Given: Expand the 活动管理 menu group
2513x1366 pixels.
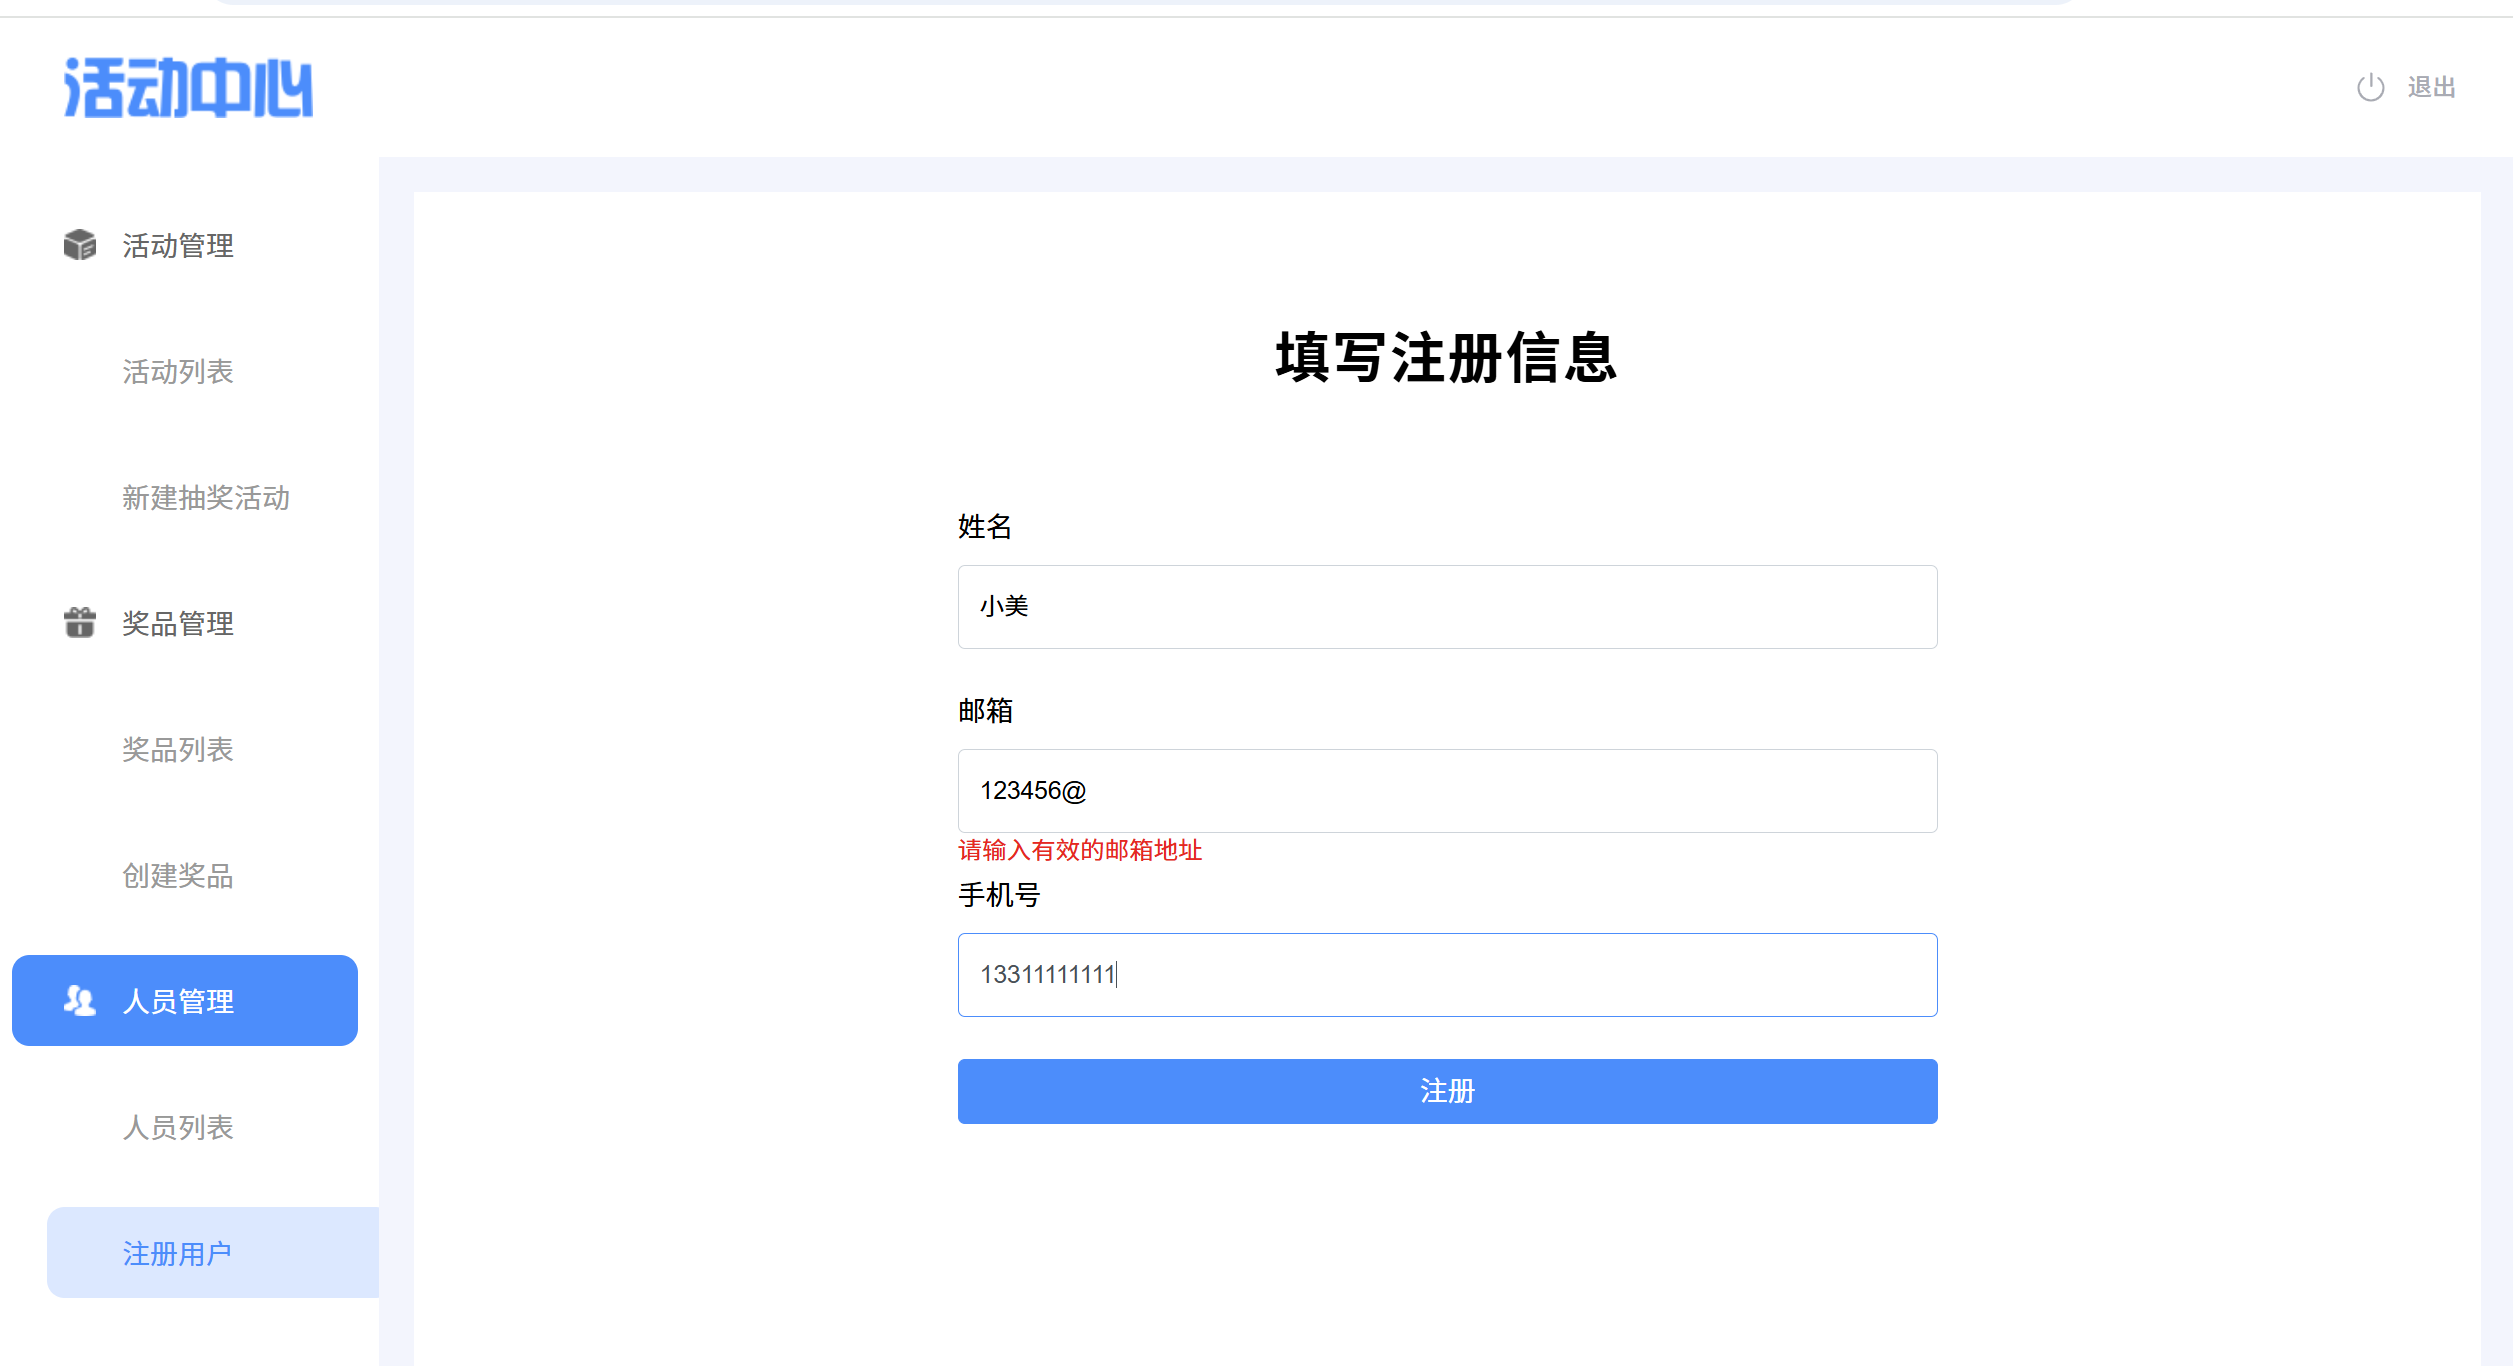Looking at the screenshot, I should pos(178,246).
